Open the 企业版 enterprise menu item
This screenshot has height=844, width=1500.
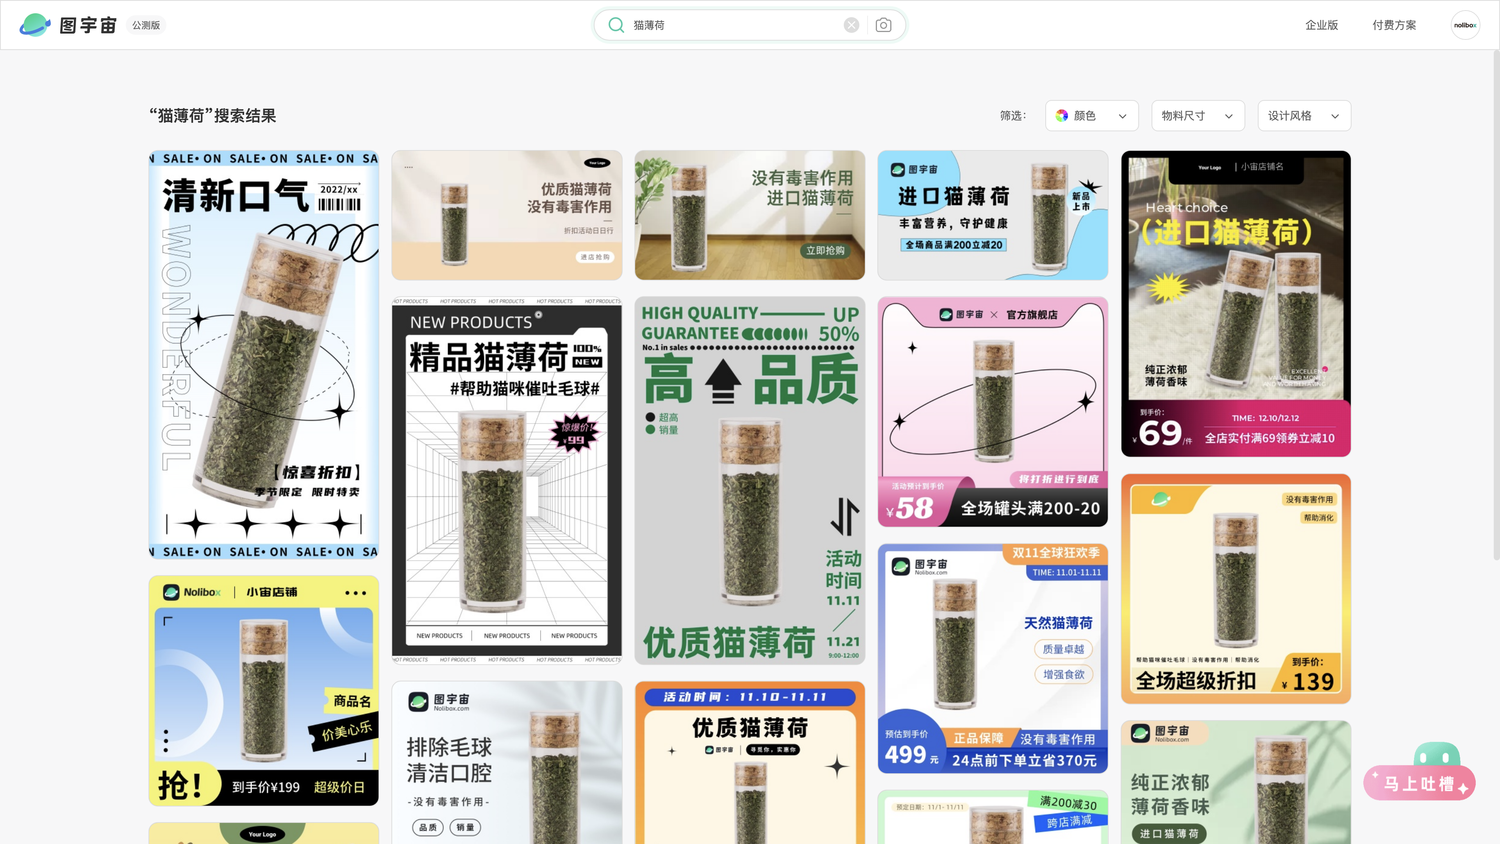(x=1321, y=25)
